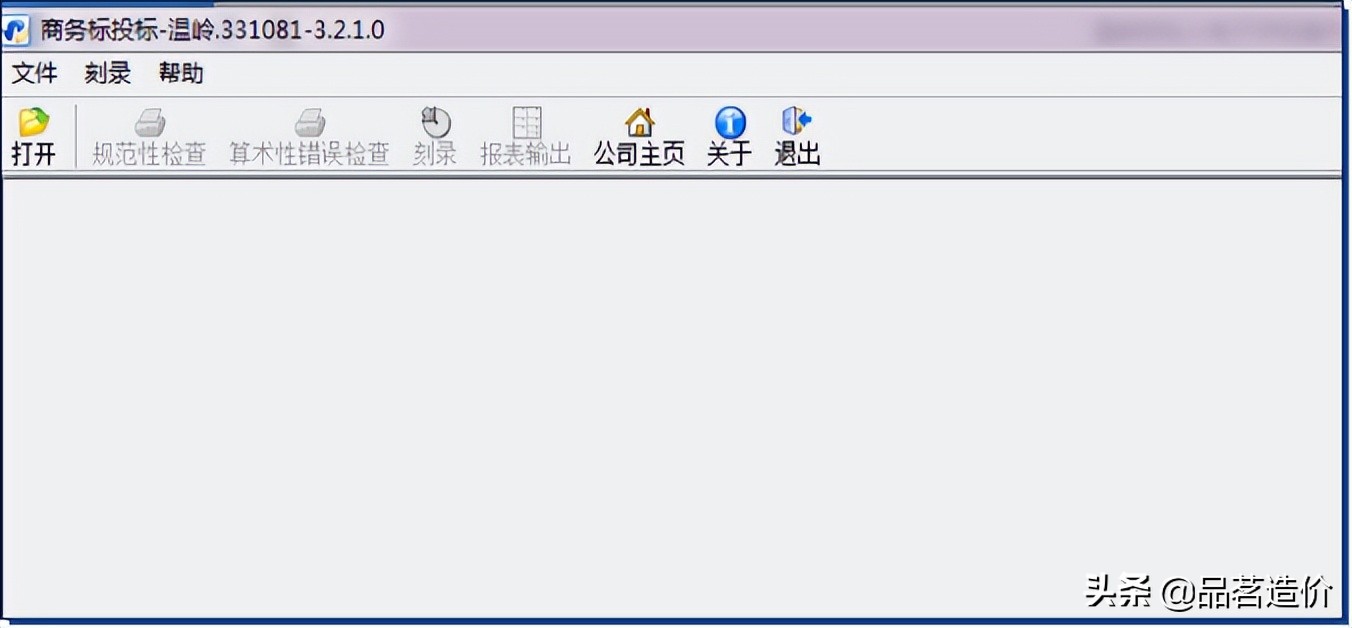Click the 关于 text label
The width and height of the screenshot is (1352, 628).
point(729,154)
